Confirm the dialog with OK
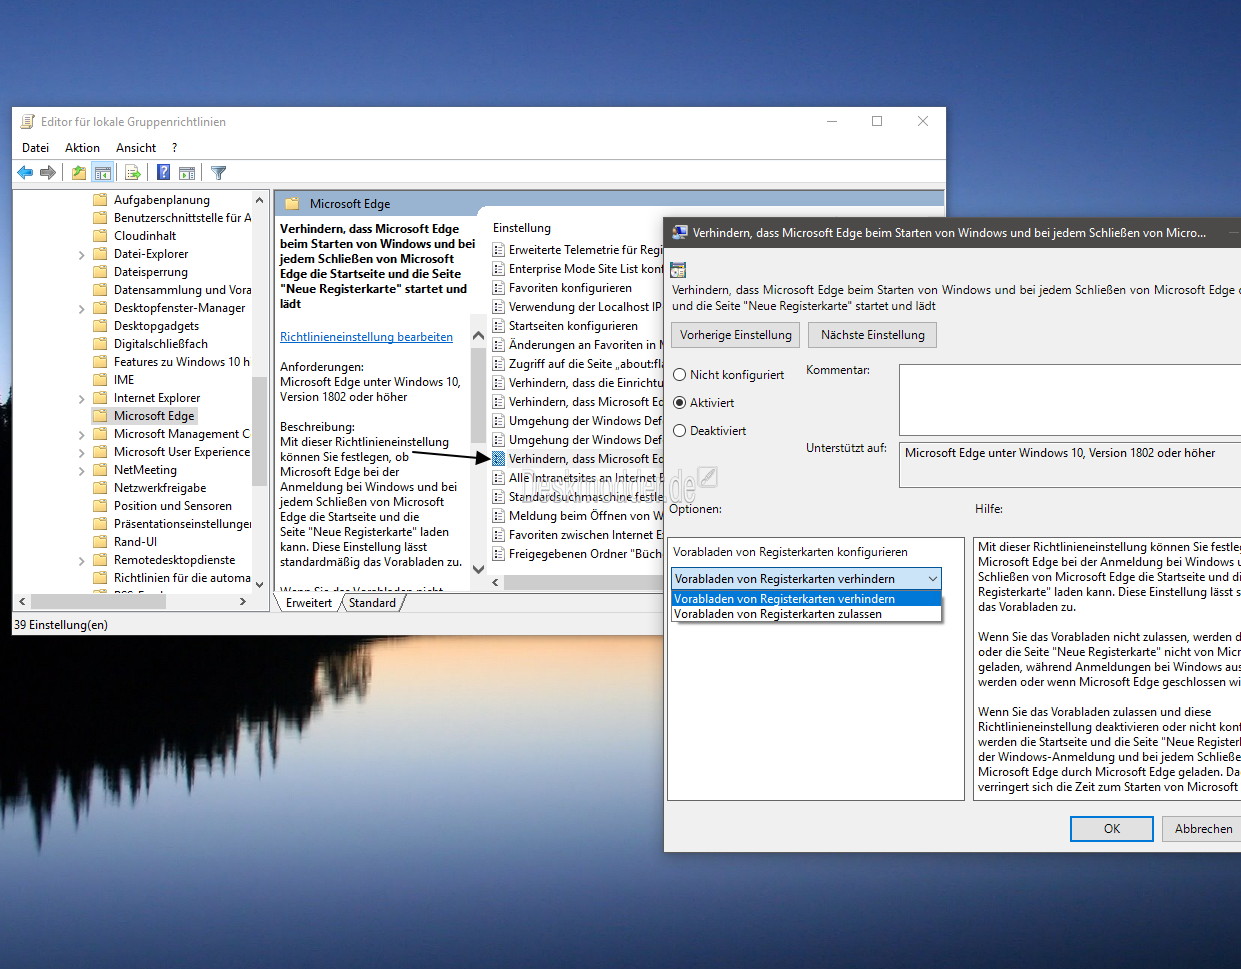1241x969 pixels. click(x=1112, y=829)
